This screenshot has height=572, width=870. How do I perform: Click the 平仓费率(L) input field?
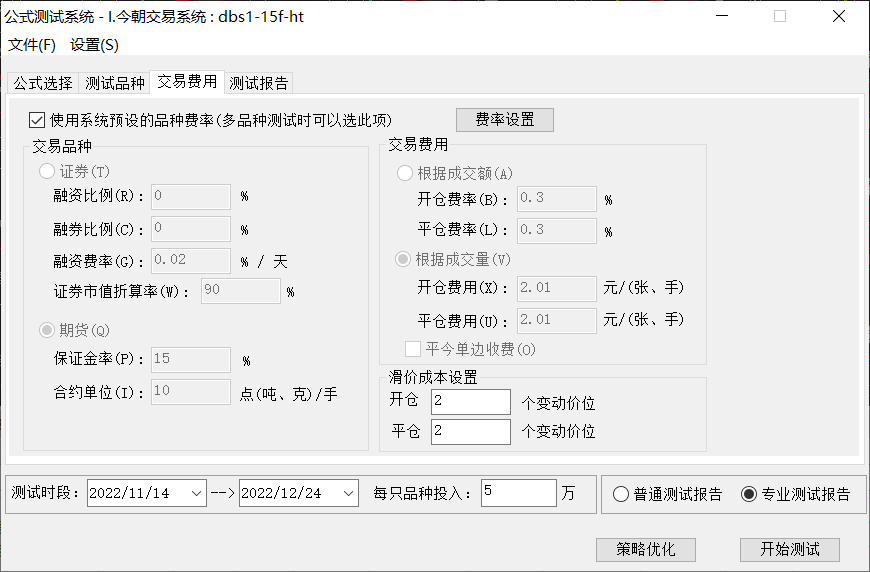click(x=557, y=231)
